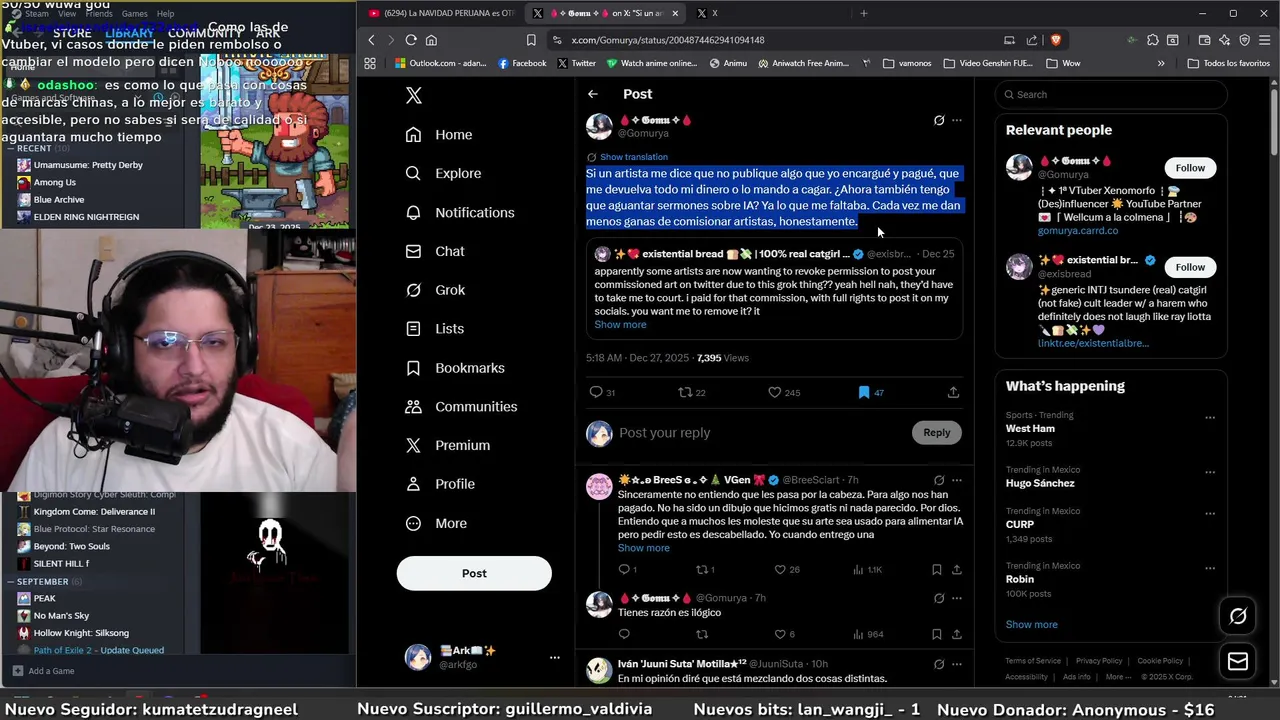Open Brave Shields icon
This screenshot has height=720, width=1280.
click(x=1055, y=40)
